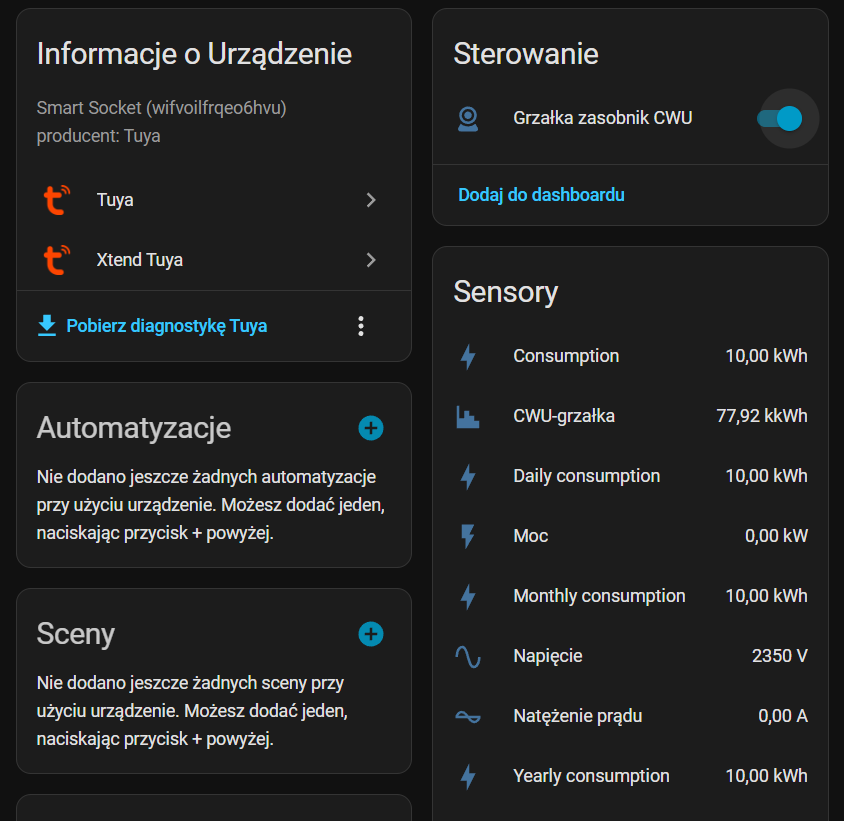Click the Pobierz diagnostykę Tuya link
The image size is (844, 821).
[x=166, y=326]
